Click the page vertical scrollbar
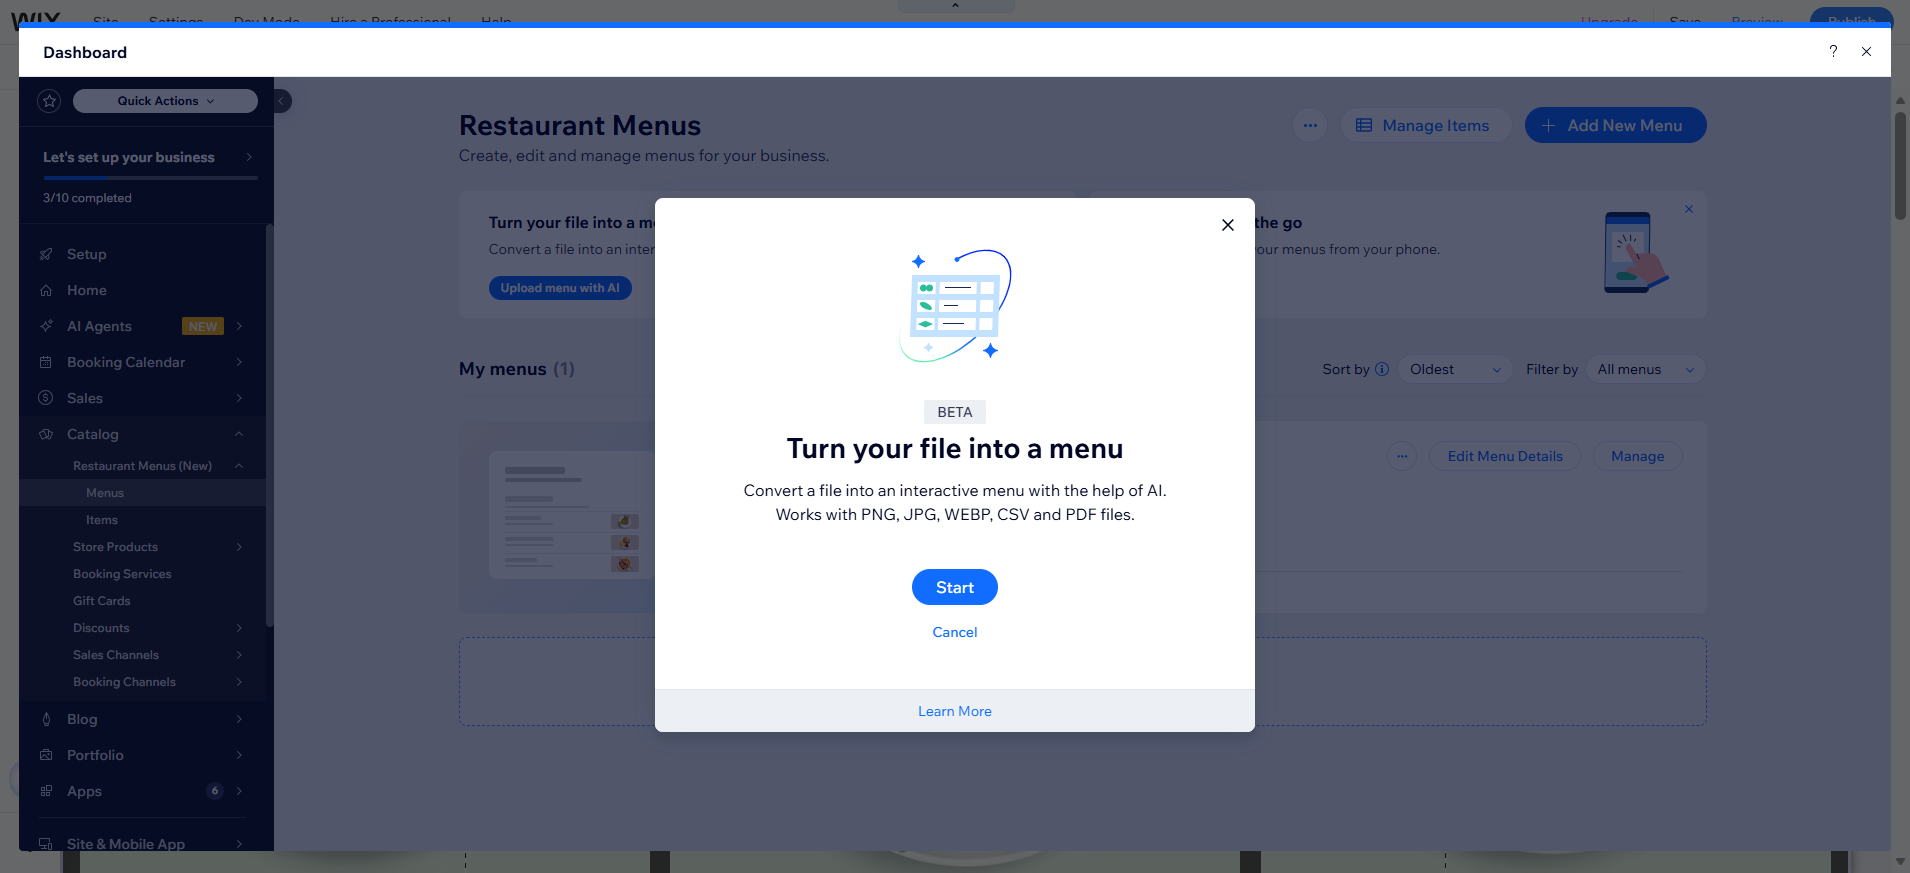The width and height of the screenshot is (1910, 873). tap(1900, 165)
